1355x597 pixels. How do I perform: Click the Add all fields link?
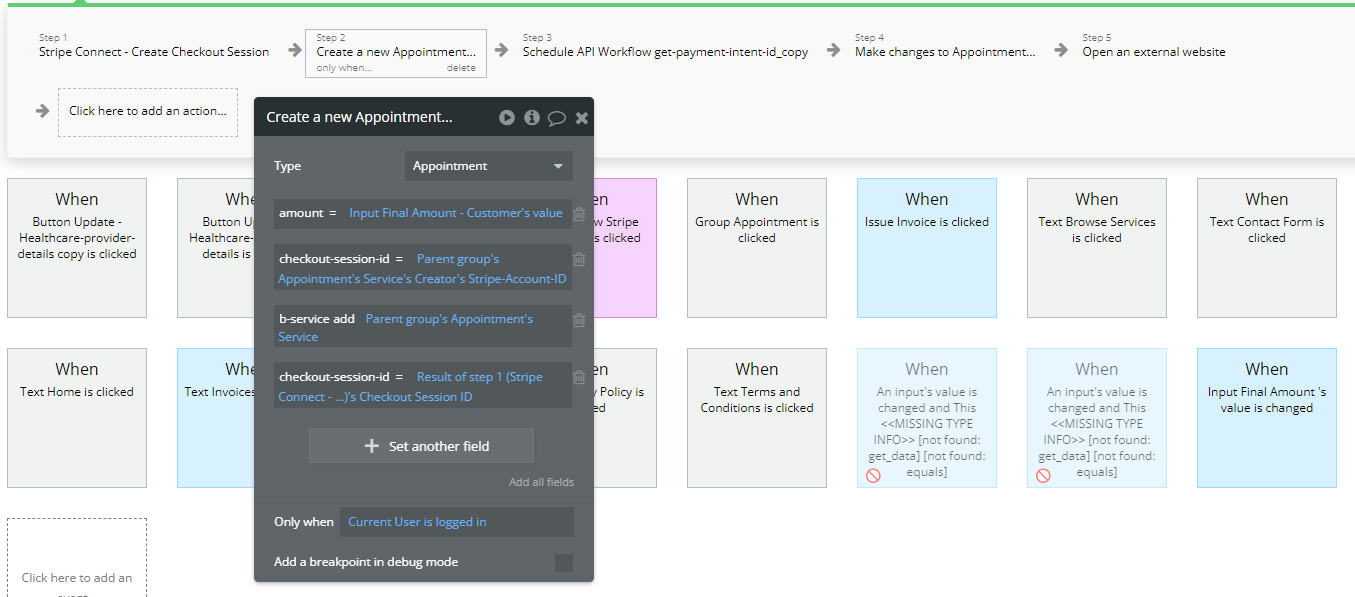click(541, 482)
